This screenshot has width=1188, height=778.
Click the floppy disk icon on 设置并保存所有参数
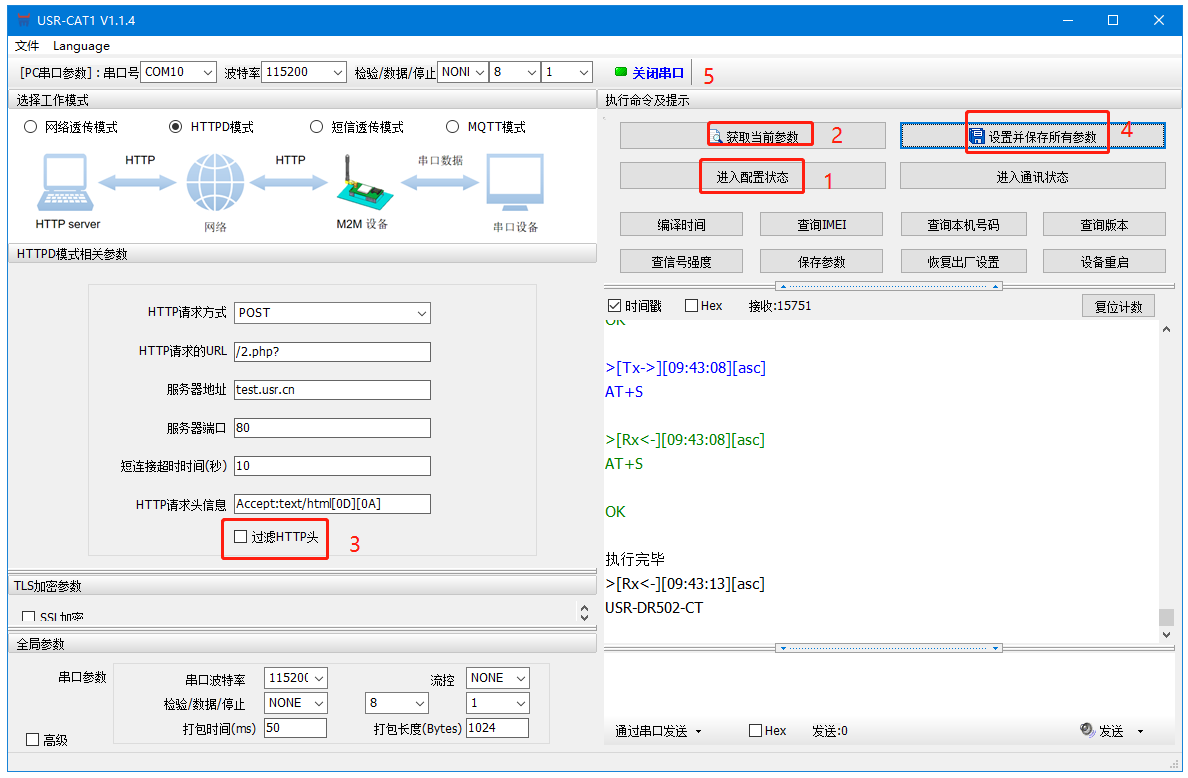(x=977, y=136)
